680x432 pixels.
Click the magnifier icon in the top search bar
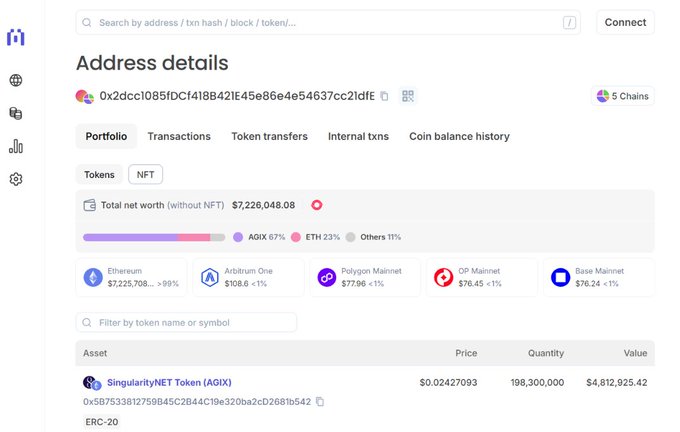87,23
